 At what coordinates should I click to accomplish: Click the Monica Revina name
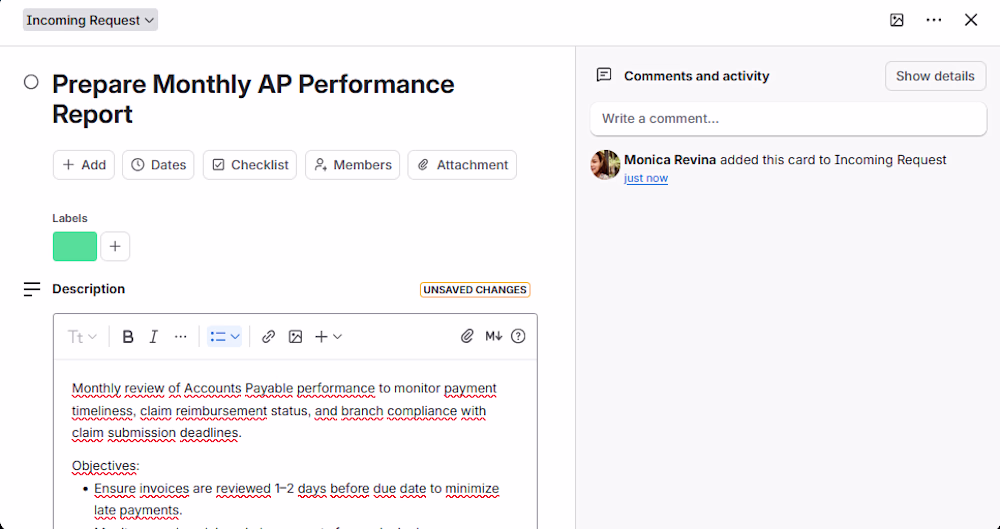pos(670,160)
